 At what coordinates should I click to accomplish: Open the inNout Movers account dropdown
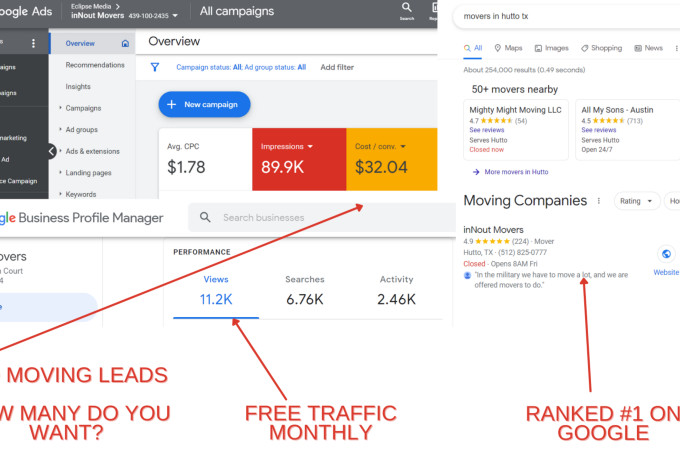pyautogui.click(x=175, y=16)
